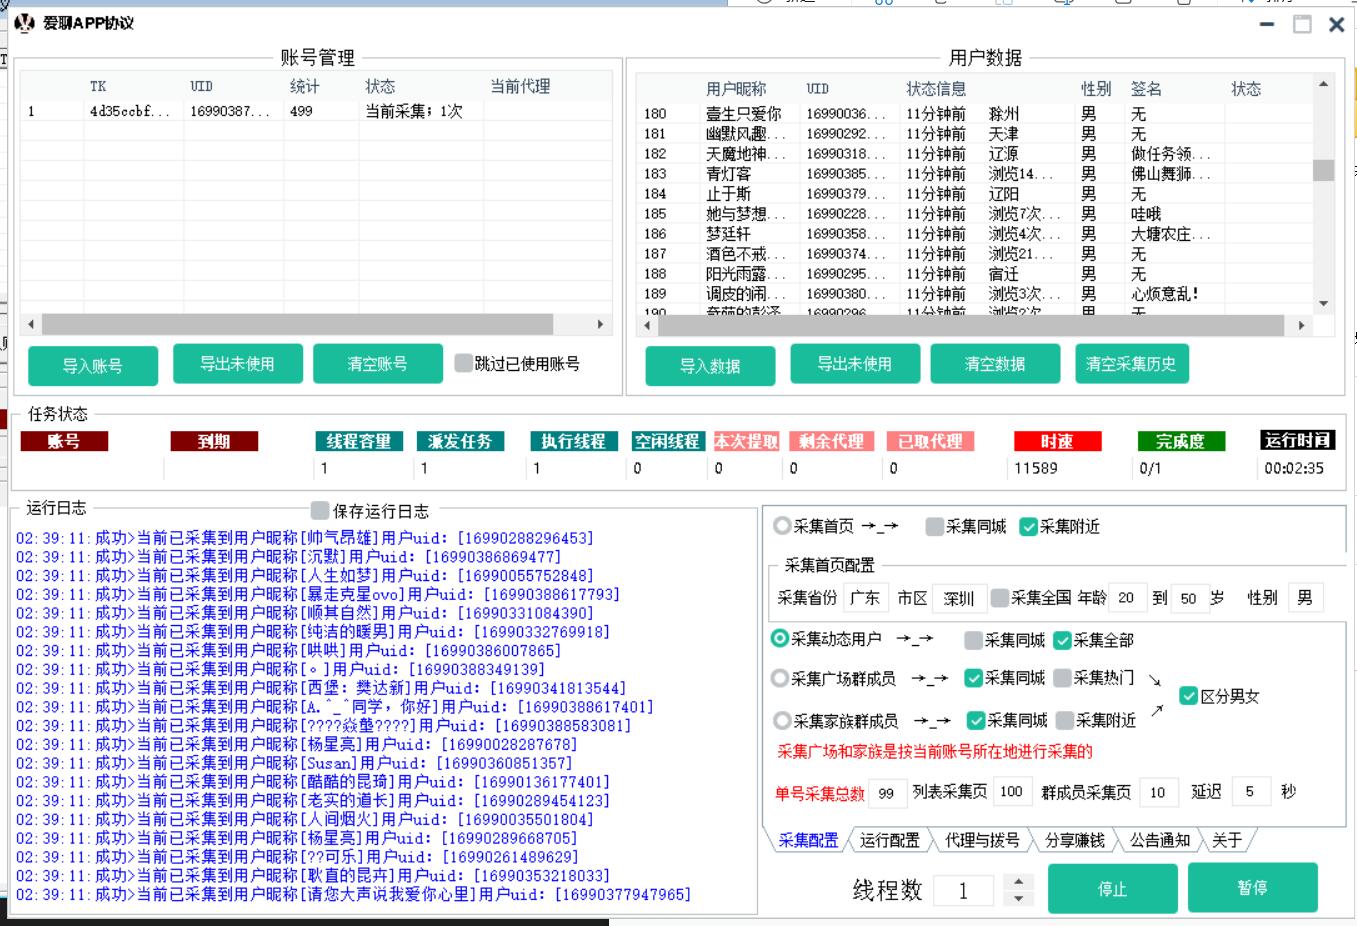
Task: Select 采集首页 radio option
Action: pyautogui.click(x=782, y=526)
